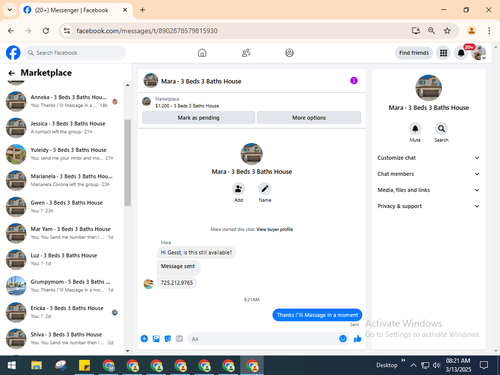Edit chat name with pencil icon

(x=265, y=189)
